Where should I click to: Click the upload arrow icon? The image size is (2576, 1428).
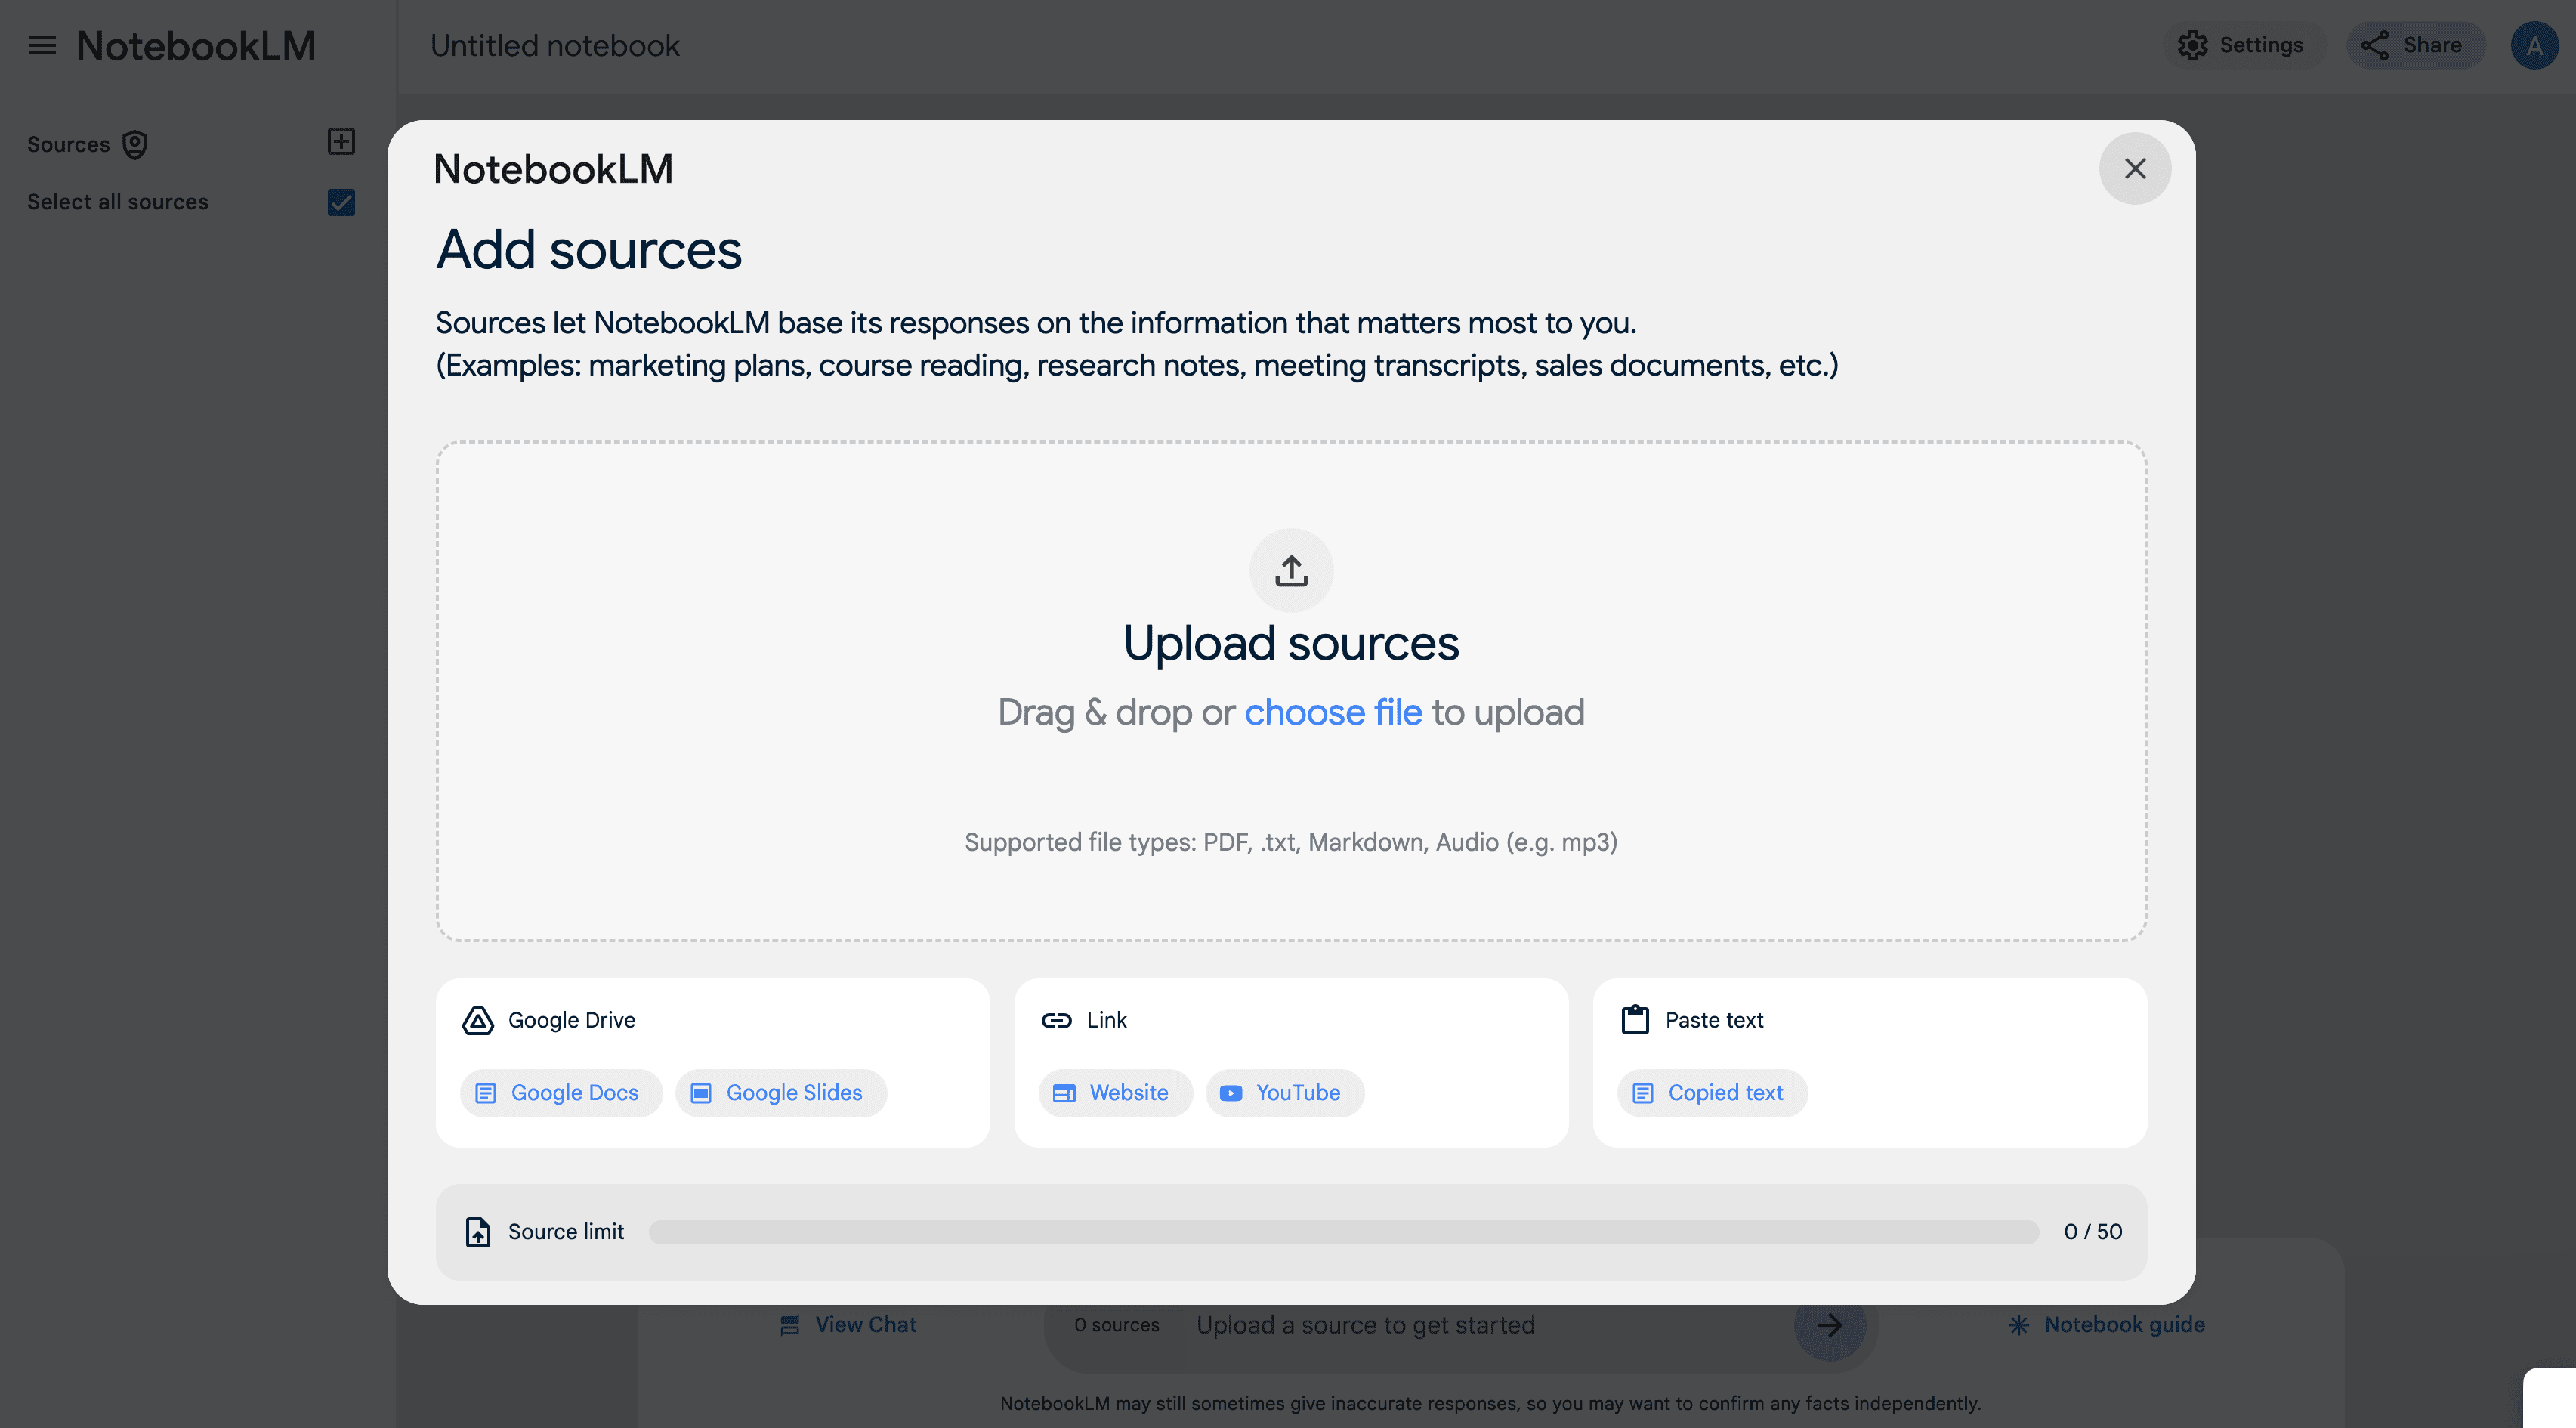tap(1291, 570)
